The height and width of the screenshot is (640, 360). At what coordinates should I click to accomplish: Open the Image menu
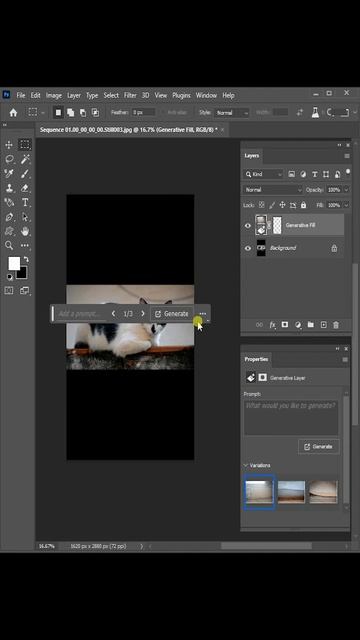coord(53,95)
